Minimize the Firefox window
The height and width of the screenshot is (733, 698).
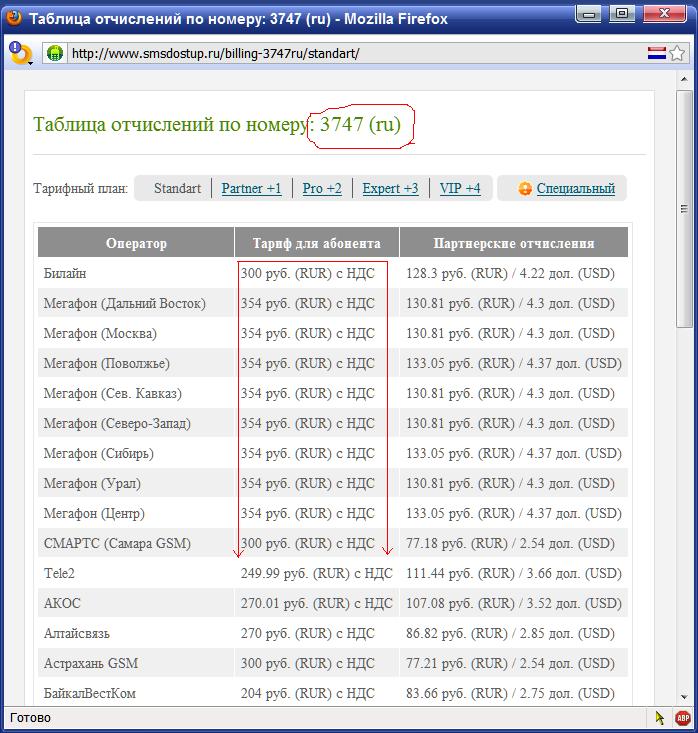pyautogui.click(x=589, y=13)
